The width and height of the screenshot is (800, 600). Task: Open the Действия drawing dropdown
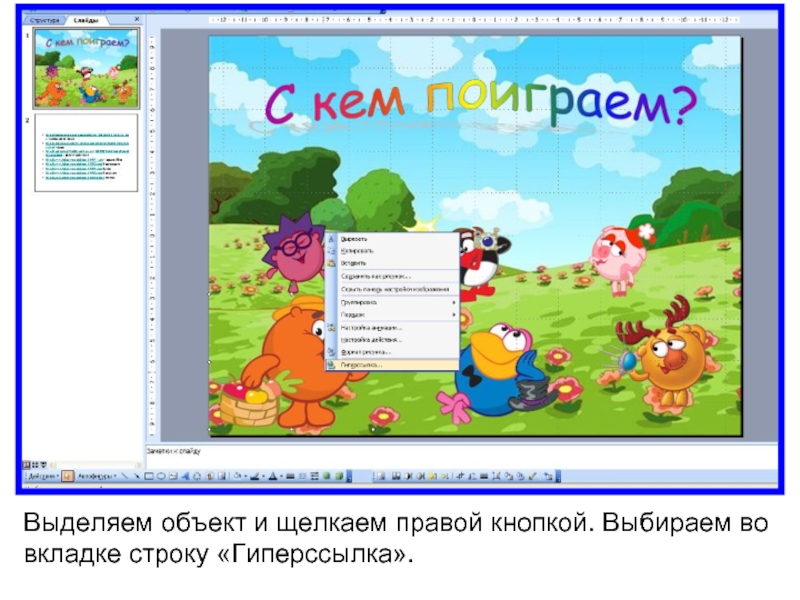pyautogui.click(x=43, y=477)
